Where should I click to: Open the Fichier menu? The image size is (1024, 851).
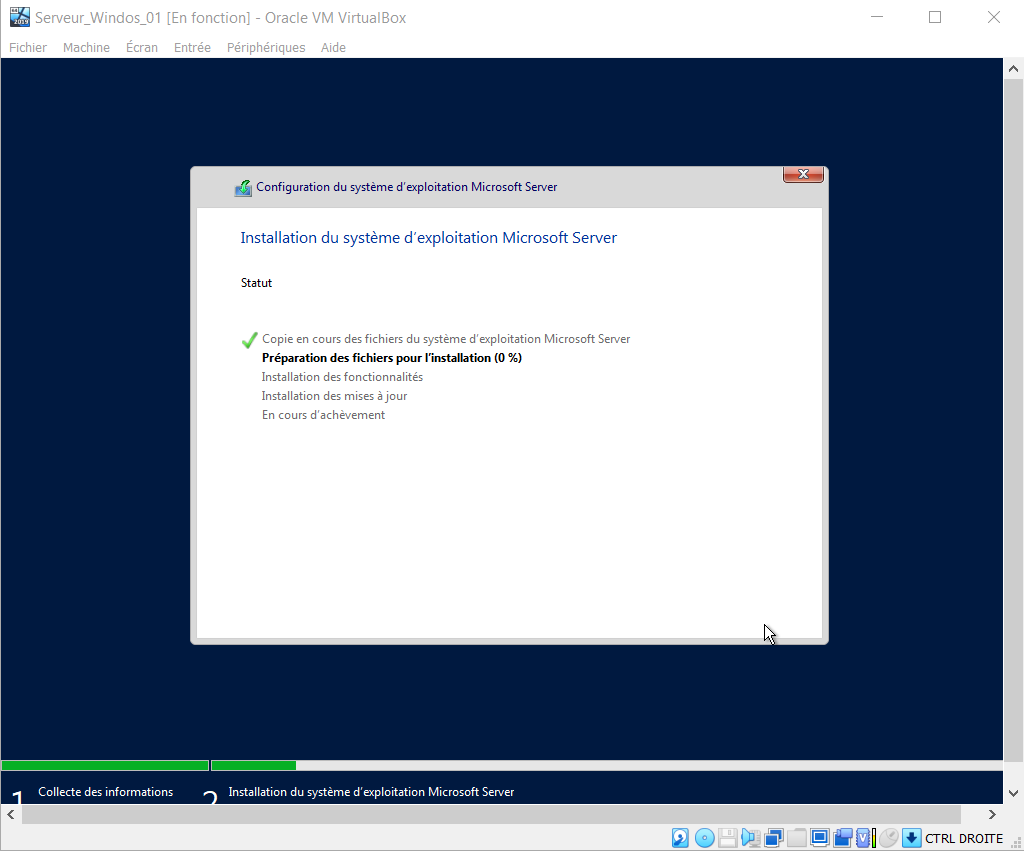[x=28, y=47]
